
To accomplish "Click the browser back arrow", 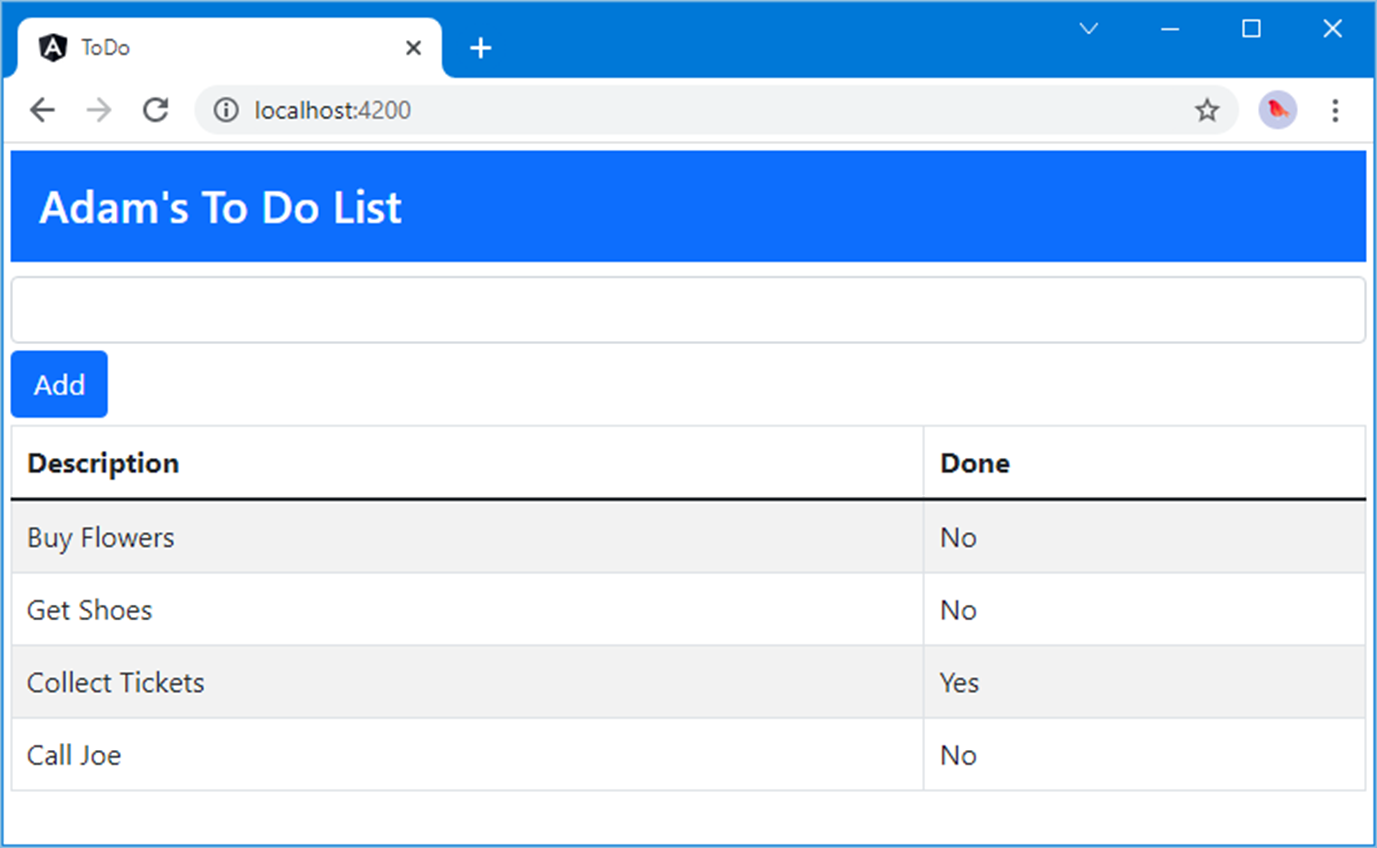I will coord(42,110).
